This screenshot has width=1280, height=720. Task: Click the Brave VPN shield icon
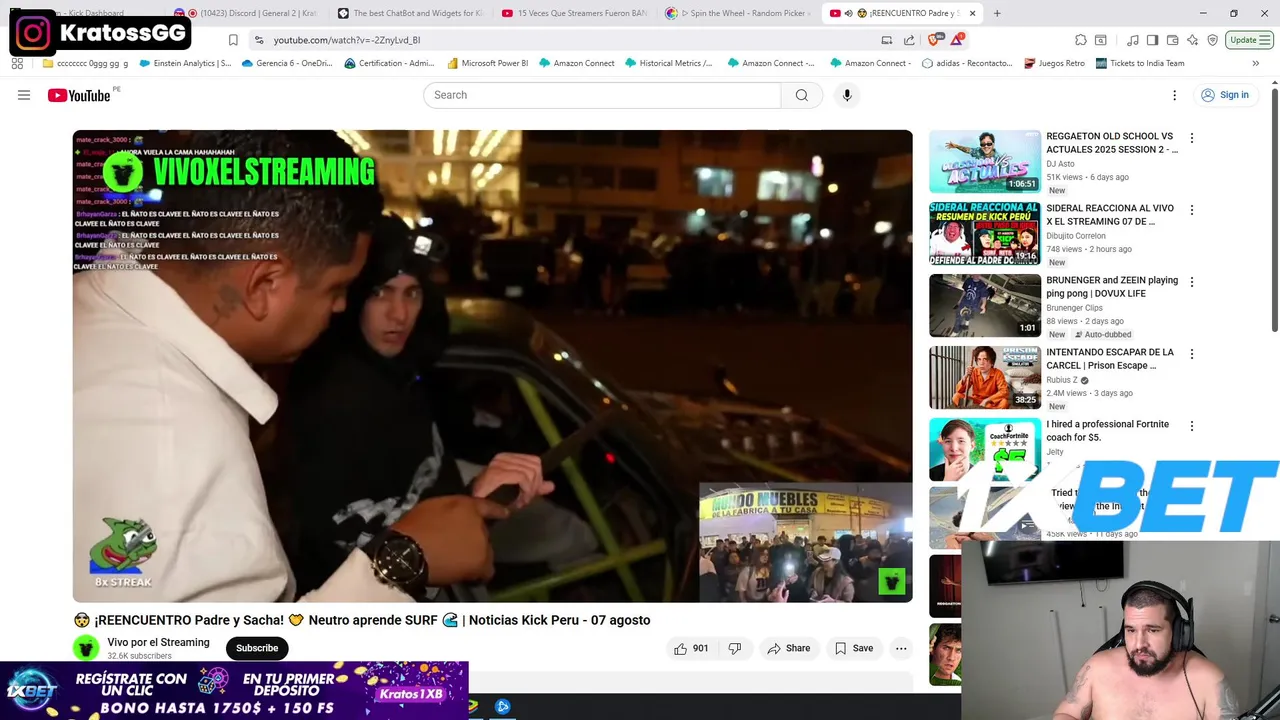point(1213,40)
